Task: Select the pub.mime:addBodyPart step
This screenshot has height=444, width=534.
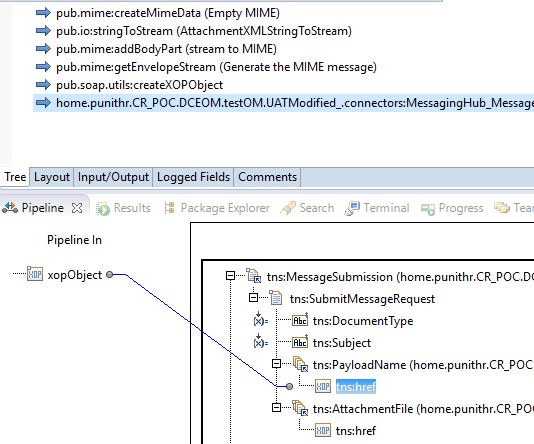Action: tap(166, 49)
